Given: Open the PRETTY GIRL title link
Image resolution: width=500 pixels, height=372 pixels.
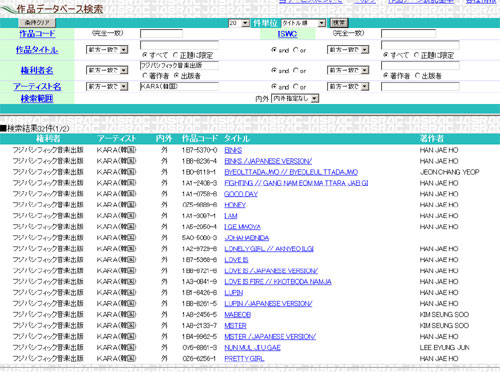Looking at the screenshot, I should click(244, 359).
